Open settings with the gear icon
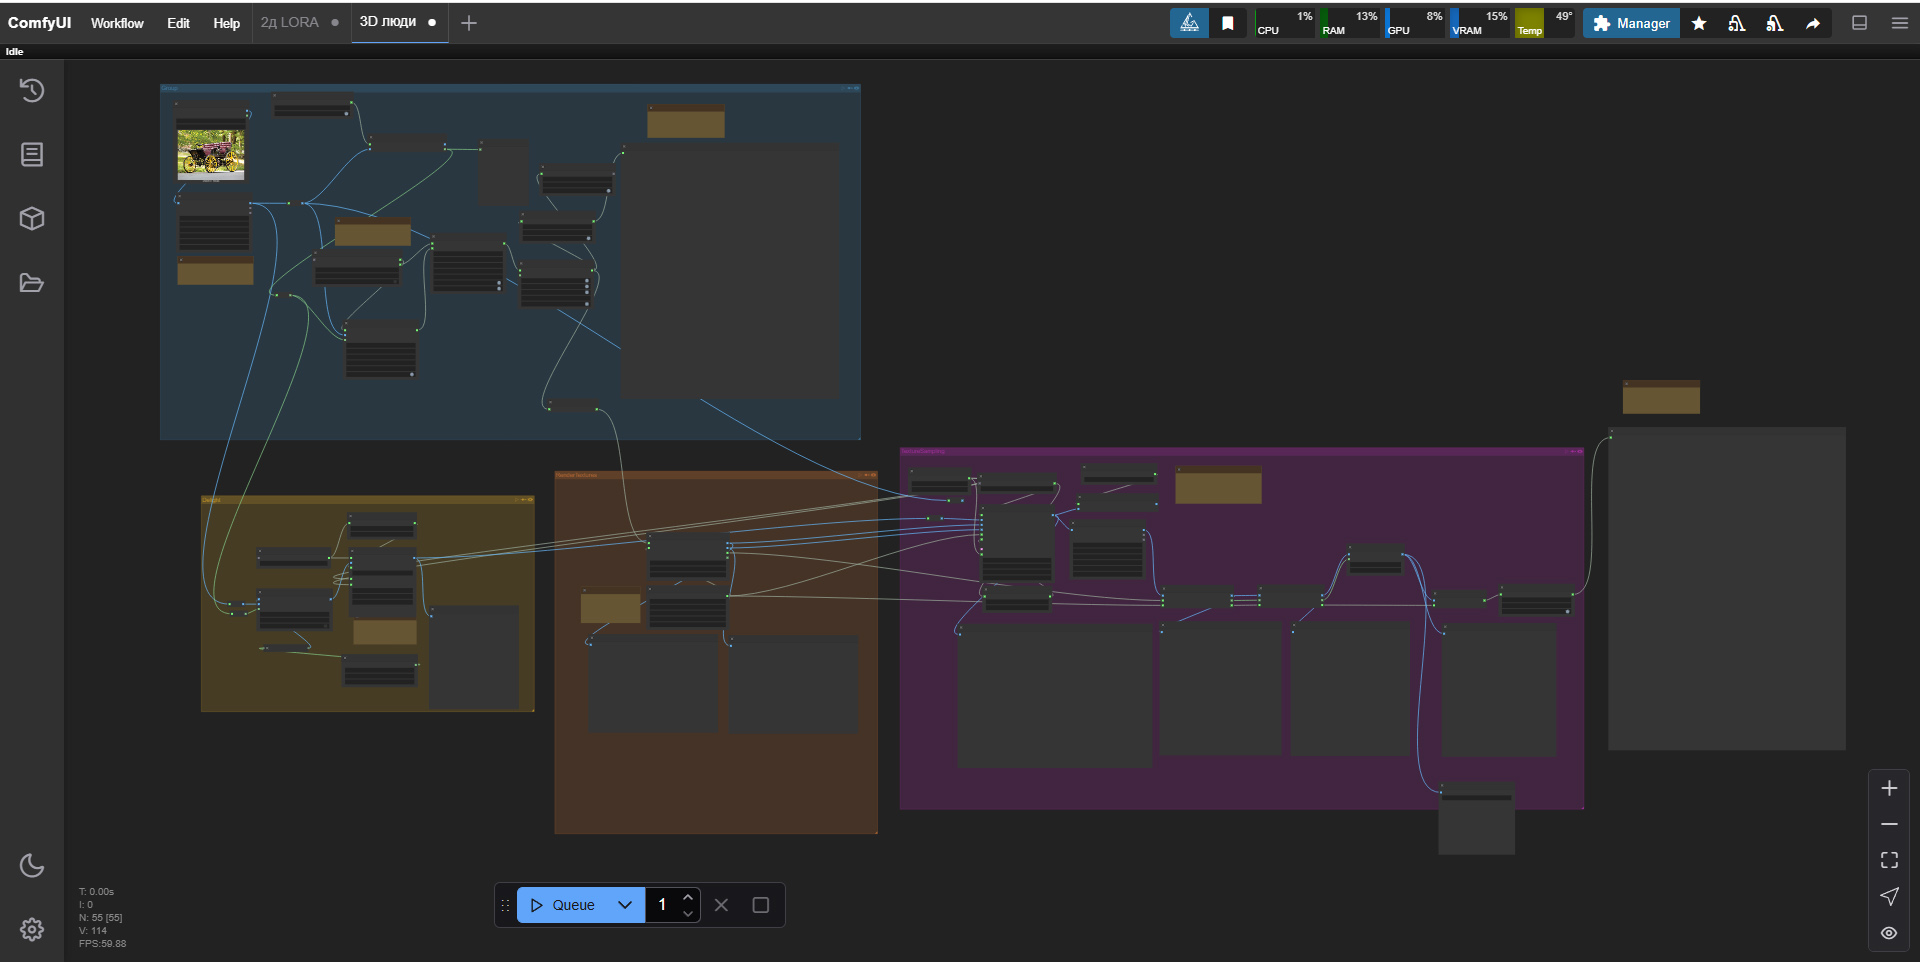 point(32,929)
